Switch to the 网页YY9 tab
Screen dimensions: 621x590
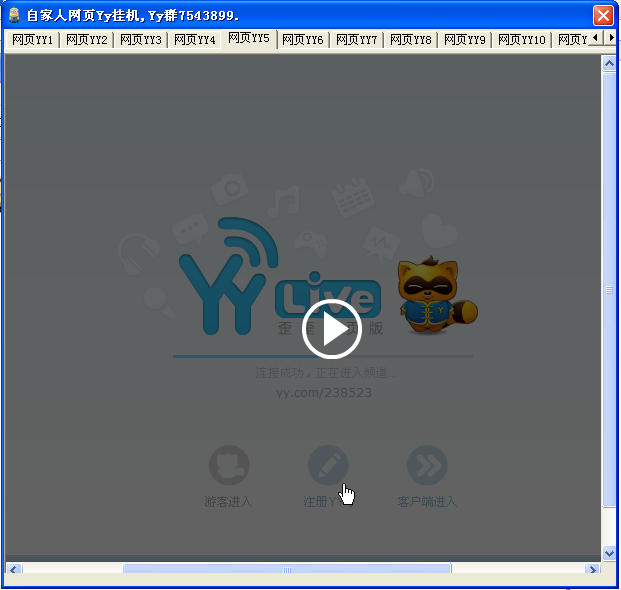tap(465, 40)
